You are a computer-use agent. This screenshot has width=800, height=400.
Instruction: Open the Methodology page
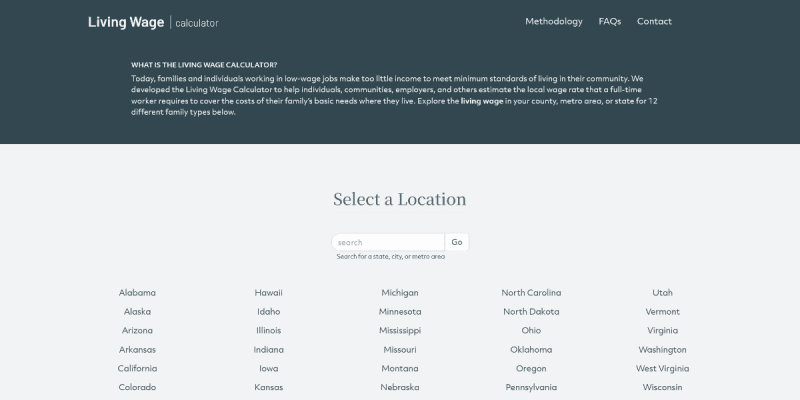click(x=553, y=21)
